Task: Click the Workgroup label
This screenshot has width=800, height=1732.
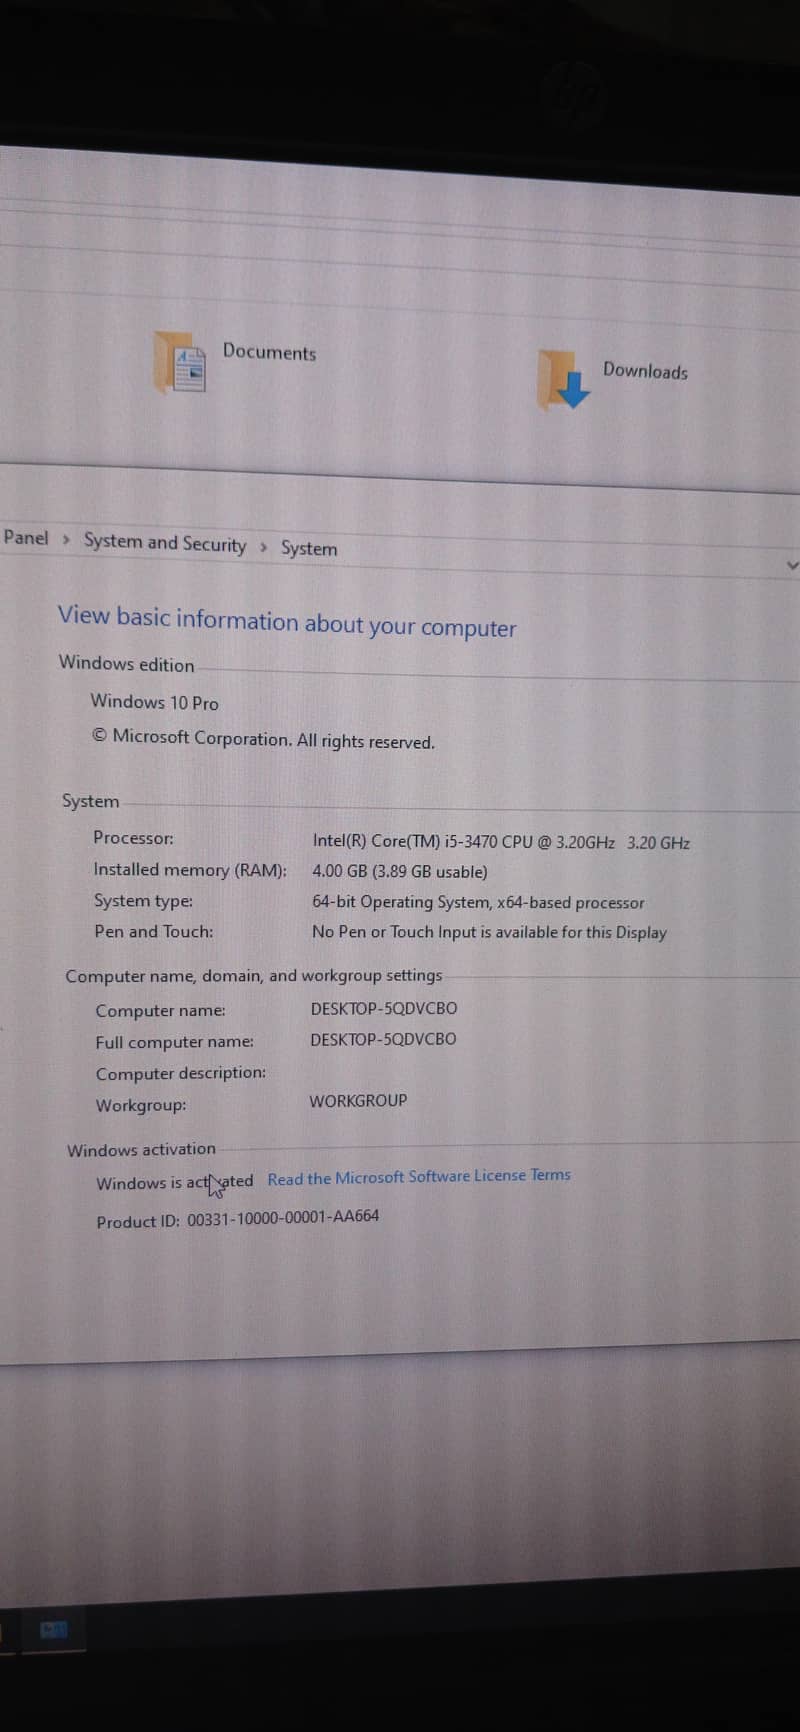Action: coord(141,1105)
